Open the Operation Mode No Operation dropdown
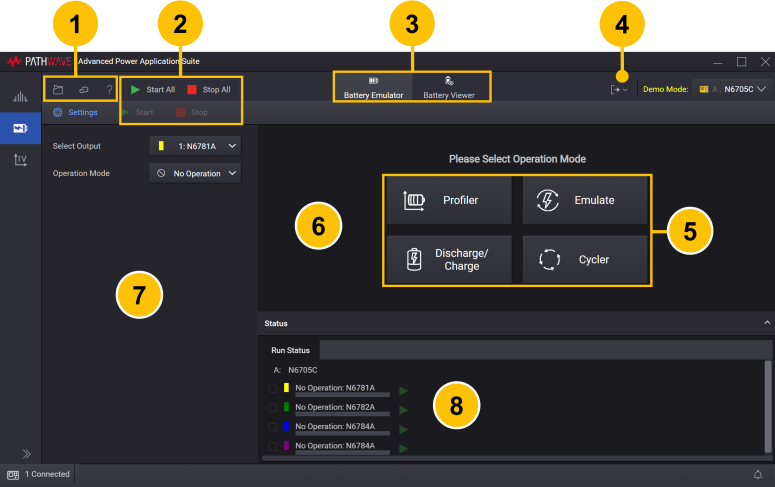This screenshot has height=487, width=775. [196, 174]
